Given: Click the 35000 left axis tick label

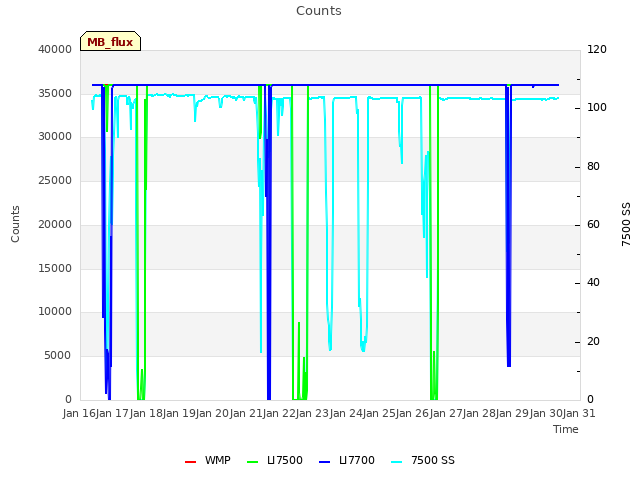Looking at the screenshot, I should coord(55,93).
